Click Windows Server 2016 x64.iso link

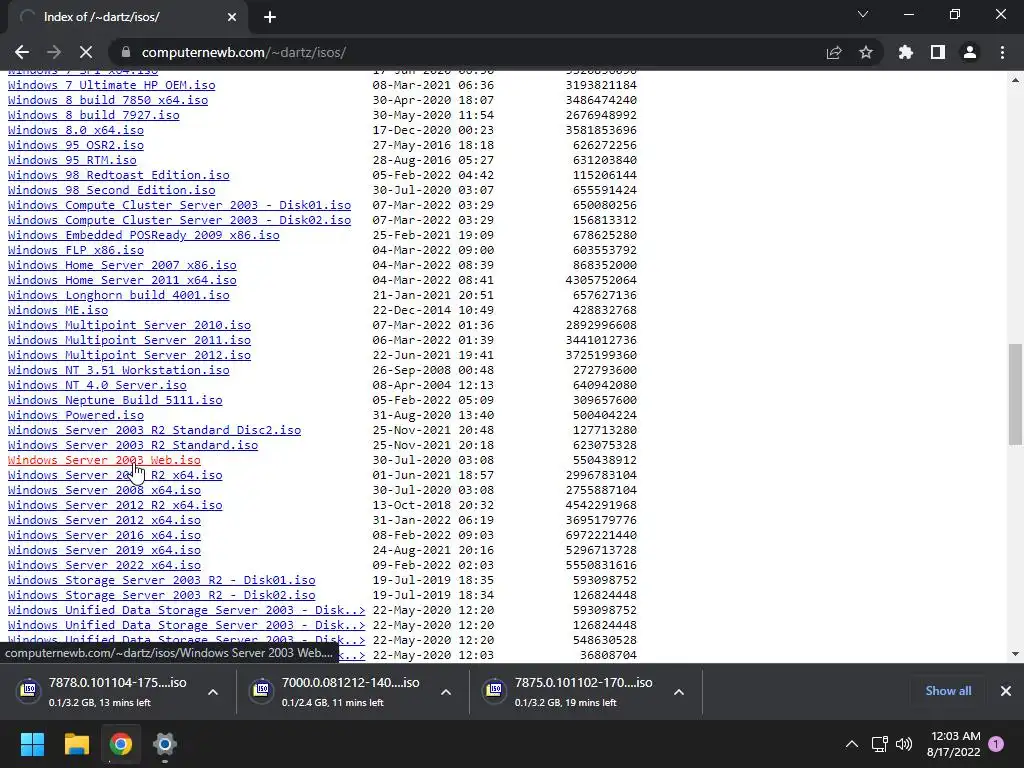pyautogui.click(x=104, y=536)
